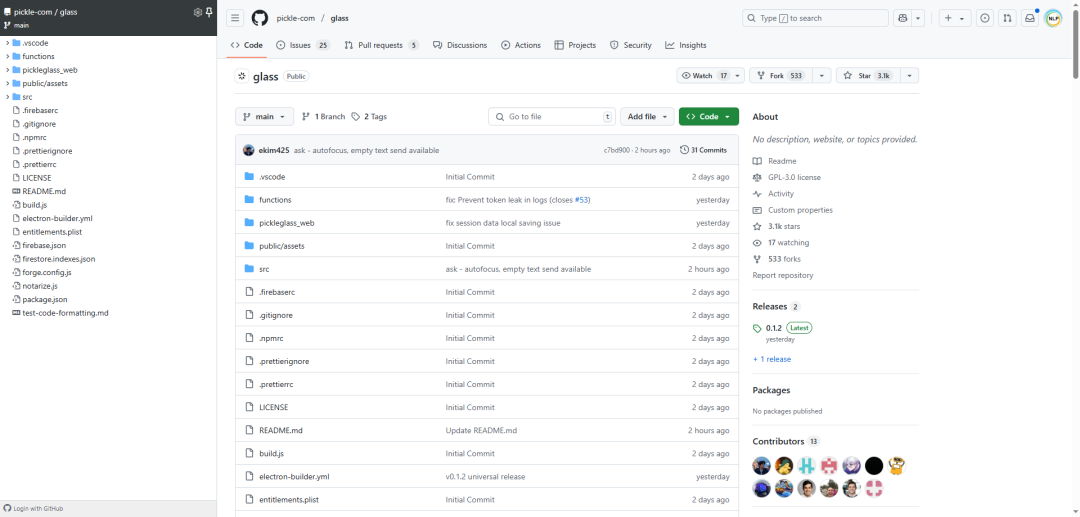Focus the 'Type / to search' box
Image resolution: width=1080 pixels, height=517 pixels.
pyautogui.click(x=816, y=19)
